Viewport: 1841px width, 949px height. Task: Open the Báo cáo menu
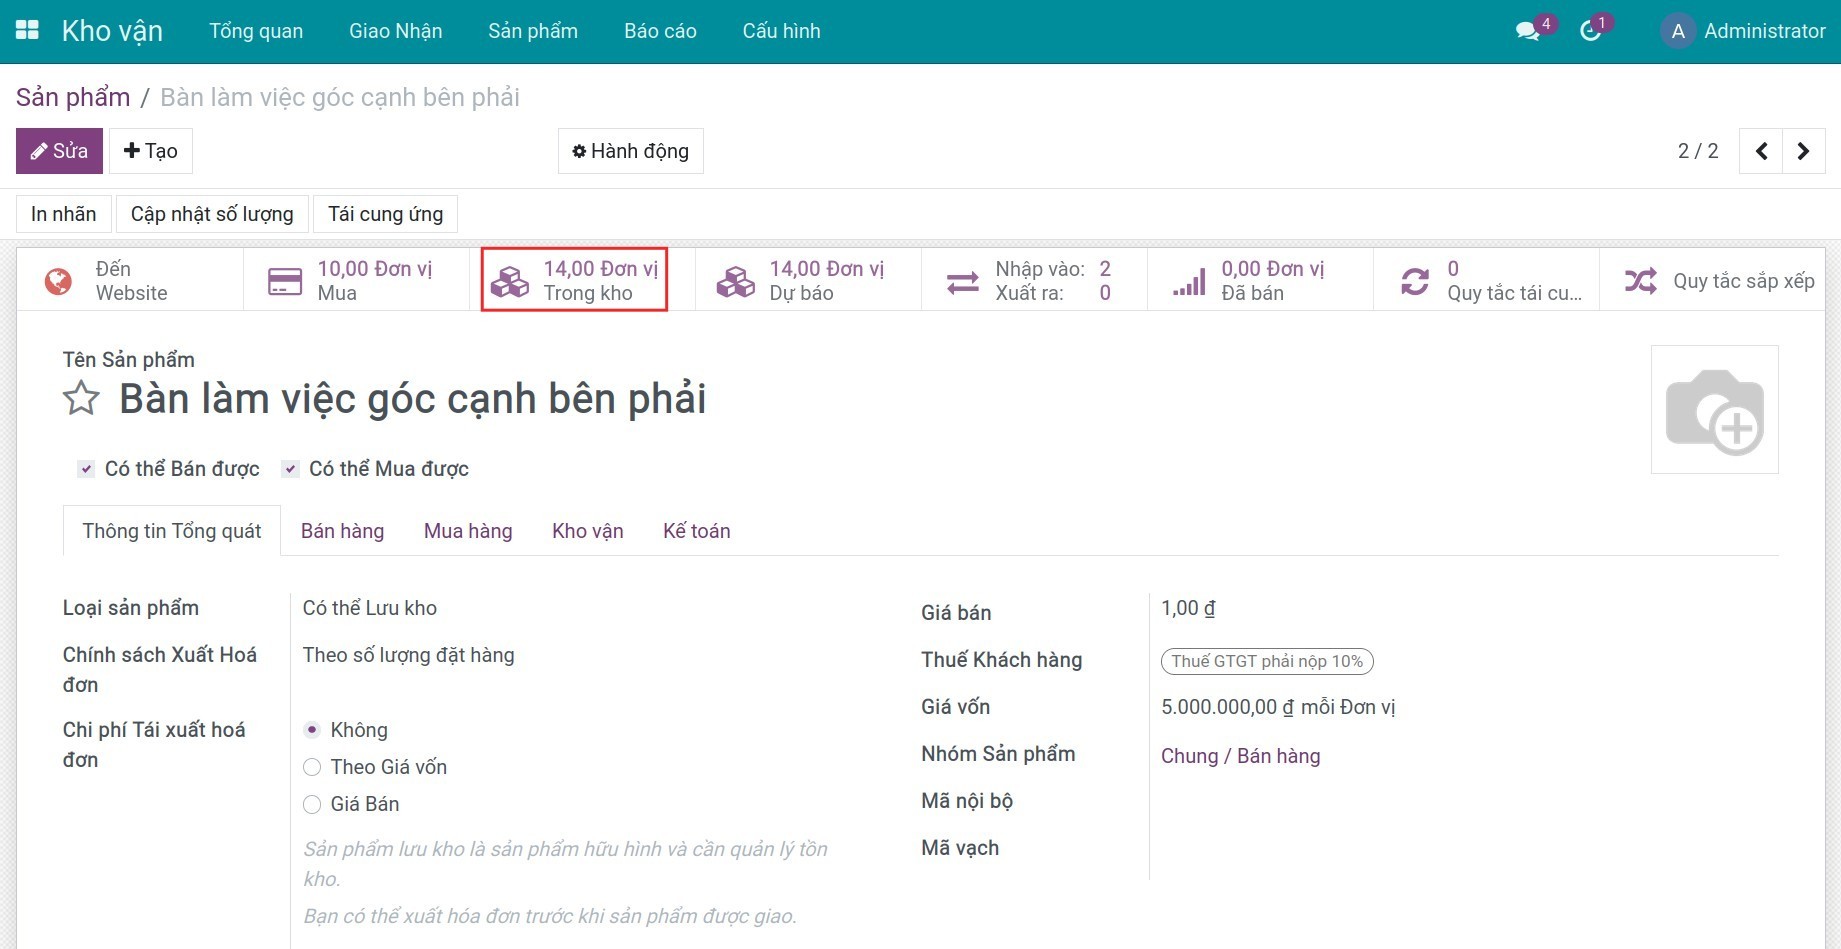tap(660, 31)
